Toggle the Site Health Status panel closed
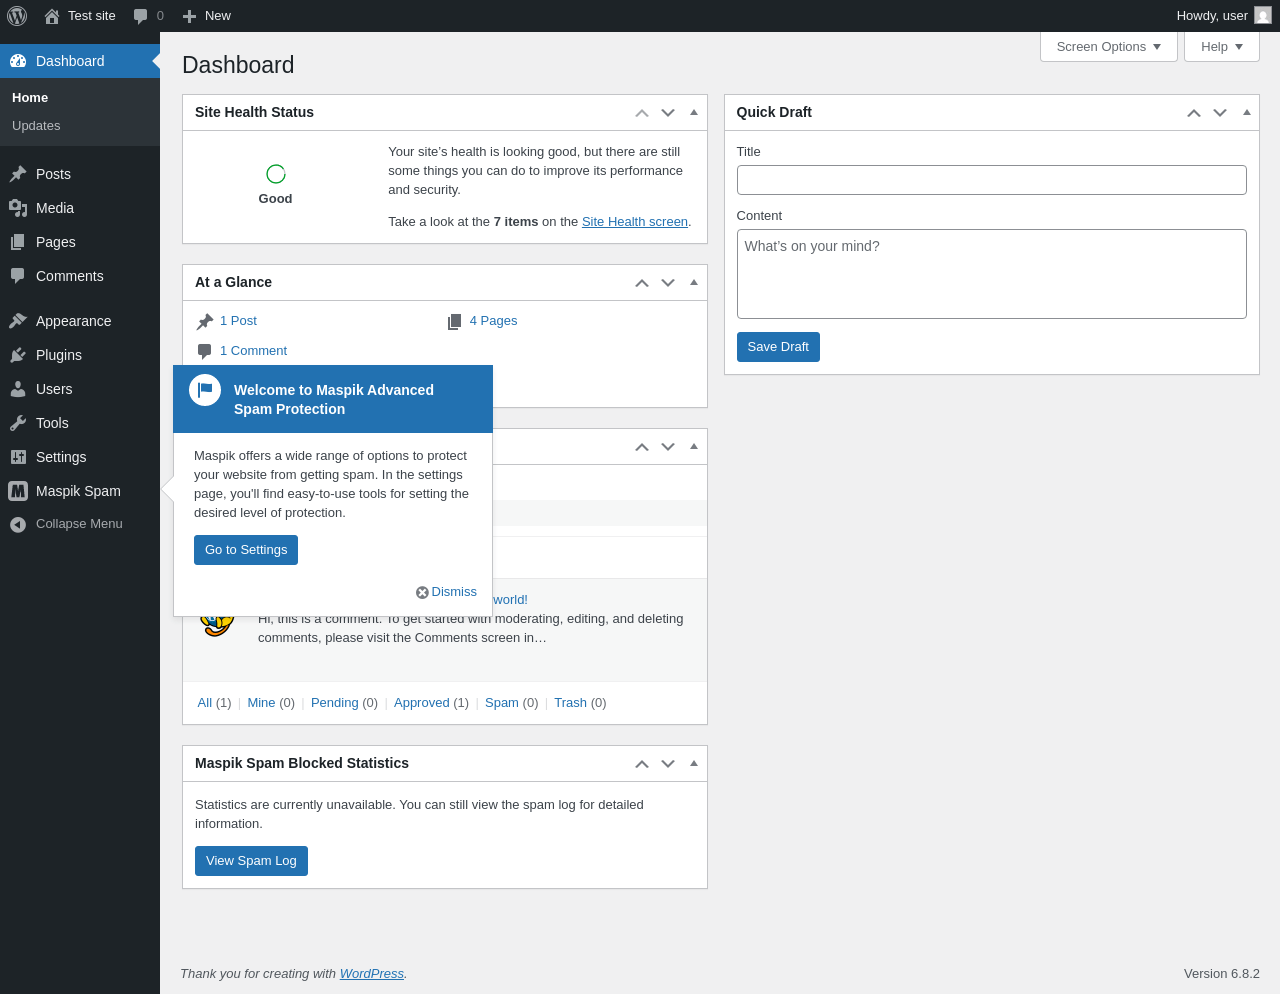The width and height of the screenshot is (1280, 994). pyautogui.click(x=694, y=112)
